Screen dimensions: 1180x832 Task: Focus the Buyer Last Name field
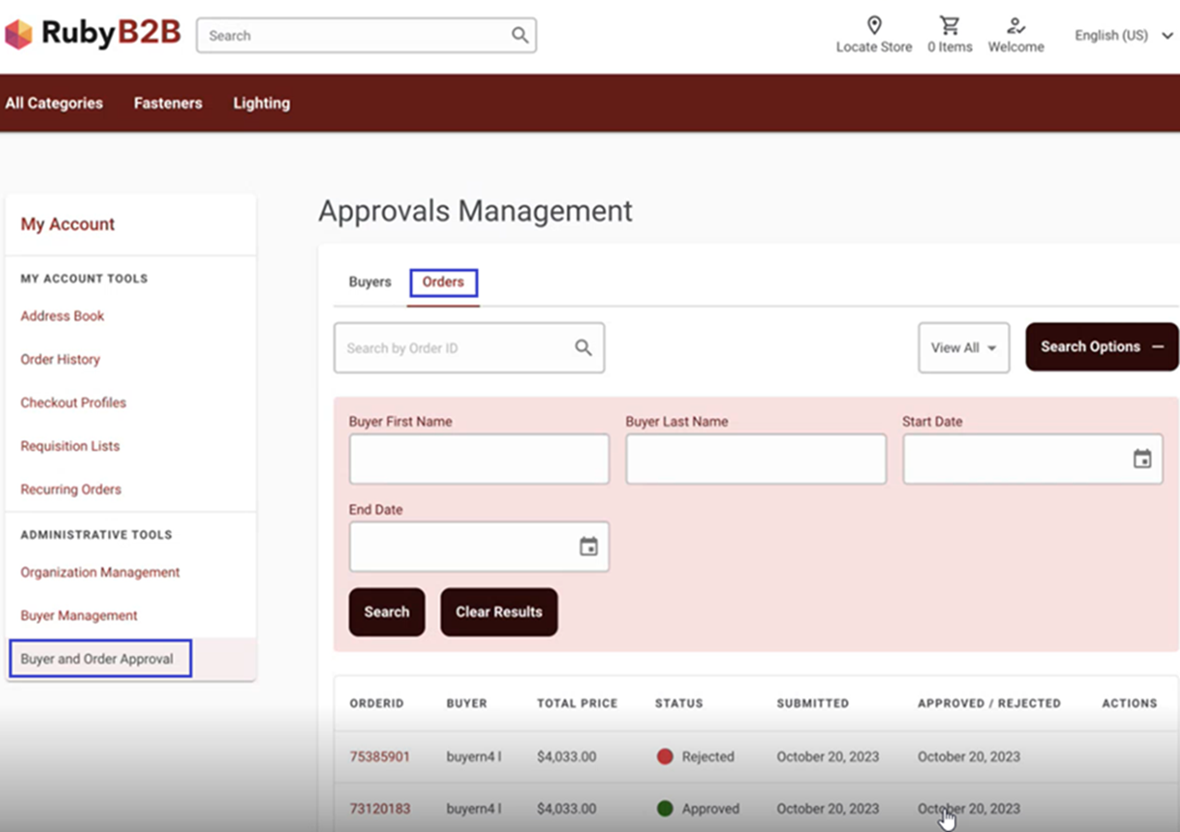(x=756, y=459)
